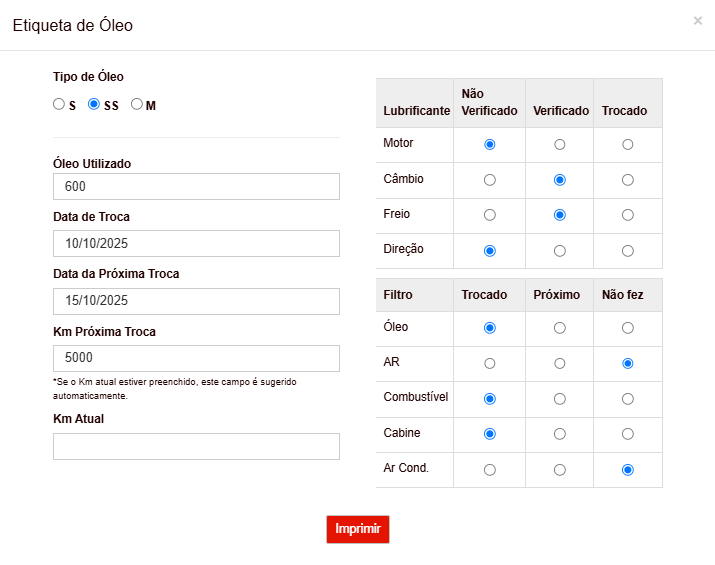Viewport: 715px width, 565px height.
Task: Set Motor to Verificado
Action: [560, 145]
